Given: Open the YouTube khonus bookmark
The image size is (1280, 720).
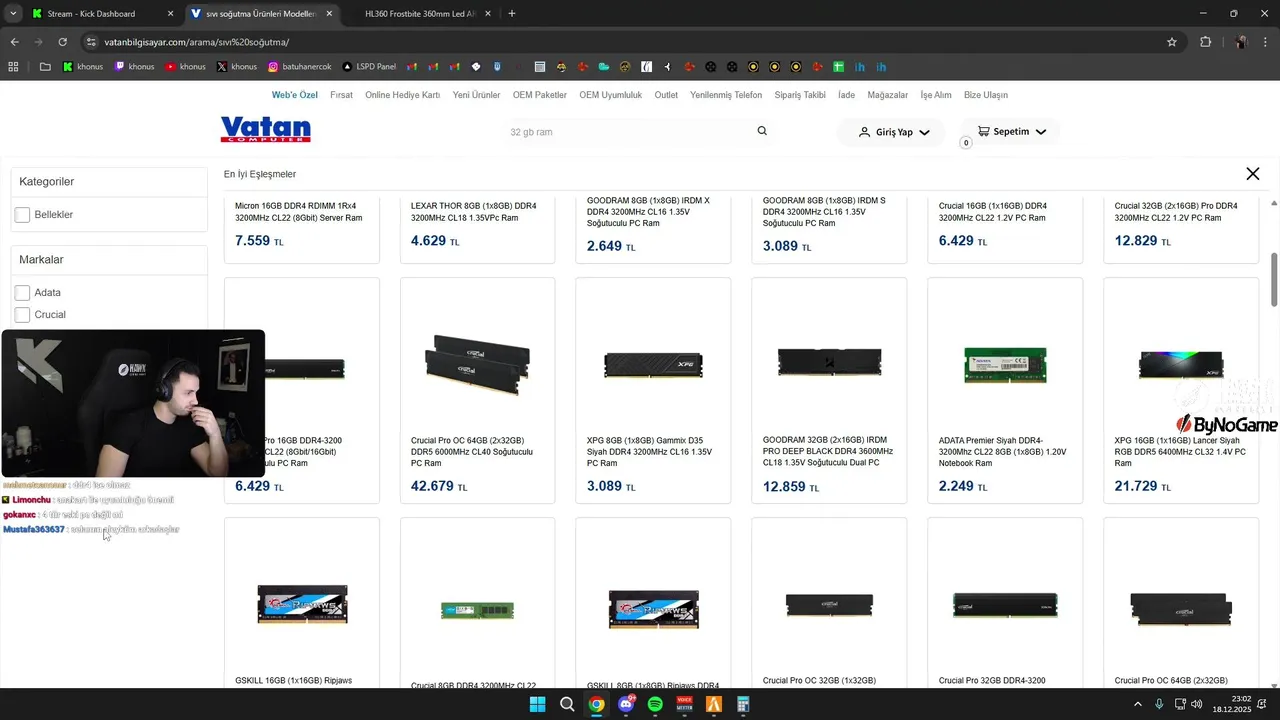Looking at the screenshot, I should coord(186,67).
